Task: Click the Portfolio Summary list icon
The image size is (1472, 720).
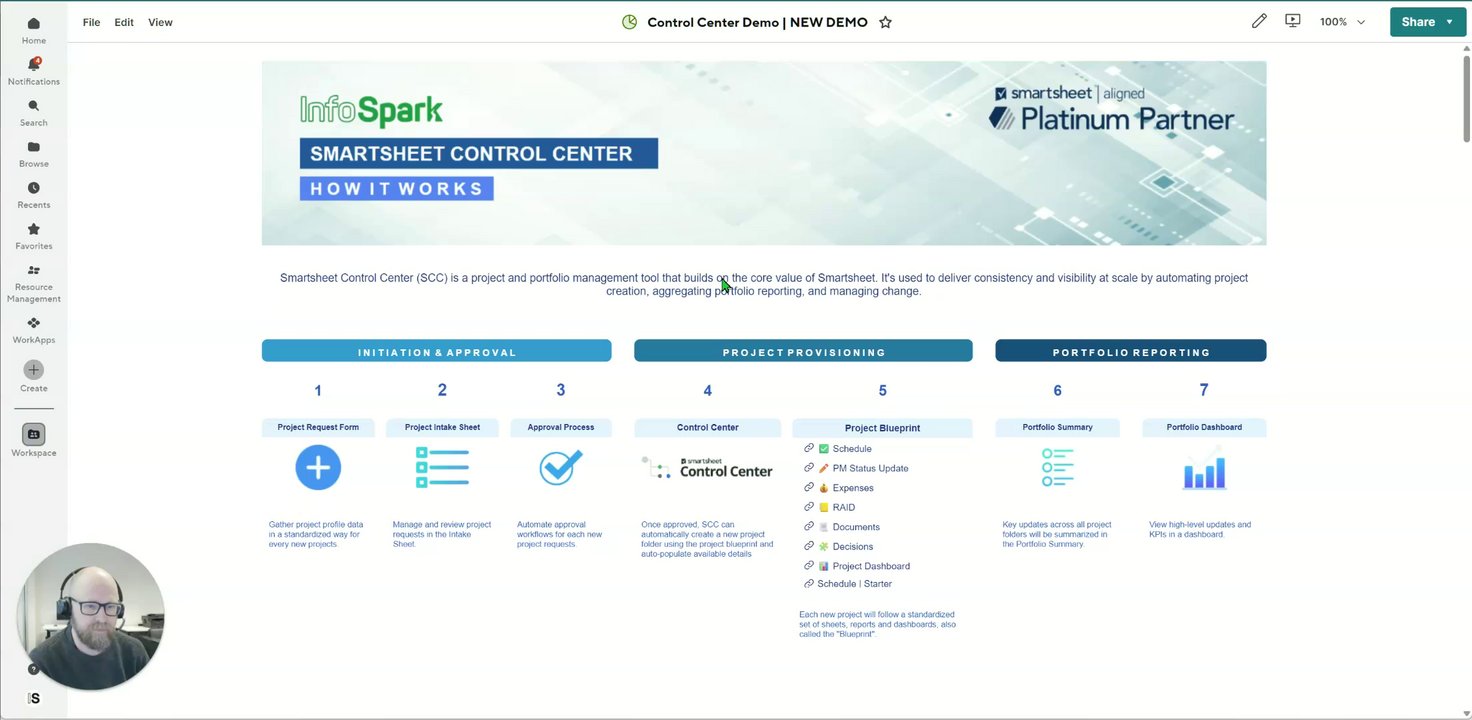Action: click(x=1057, y=467)
